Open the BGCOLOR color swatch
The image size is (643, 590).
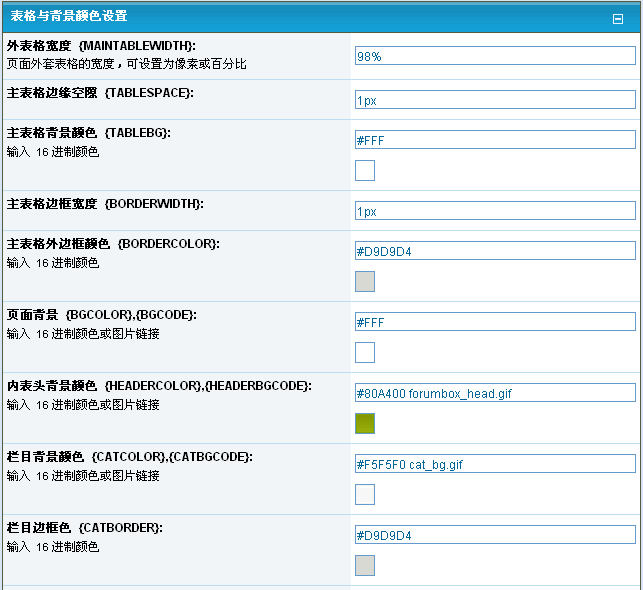coord(365,353)
